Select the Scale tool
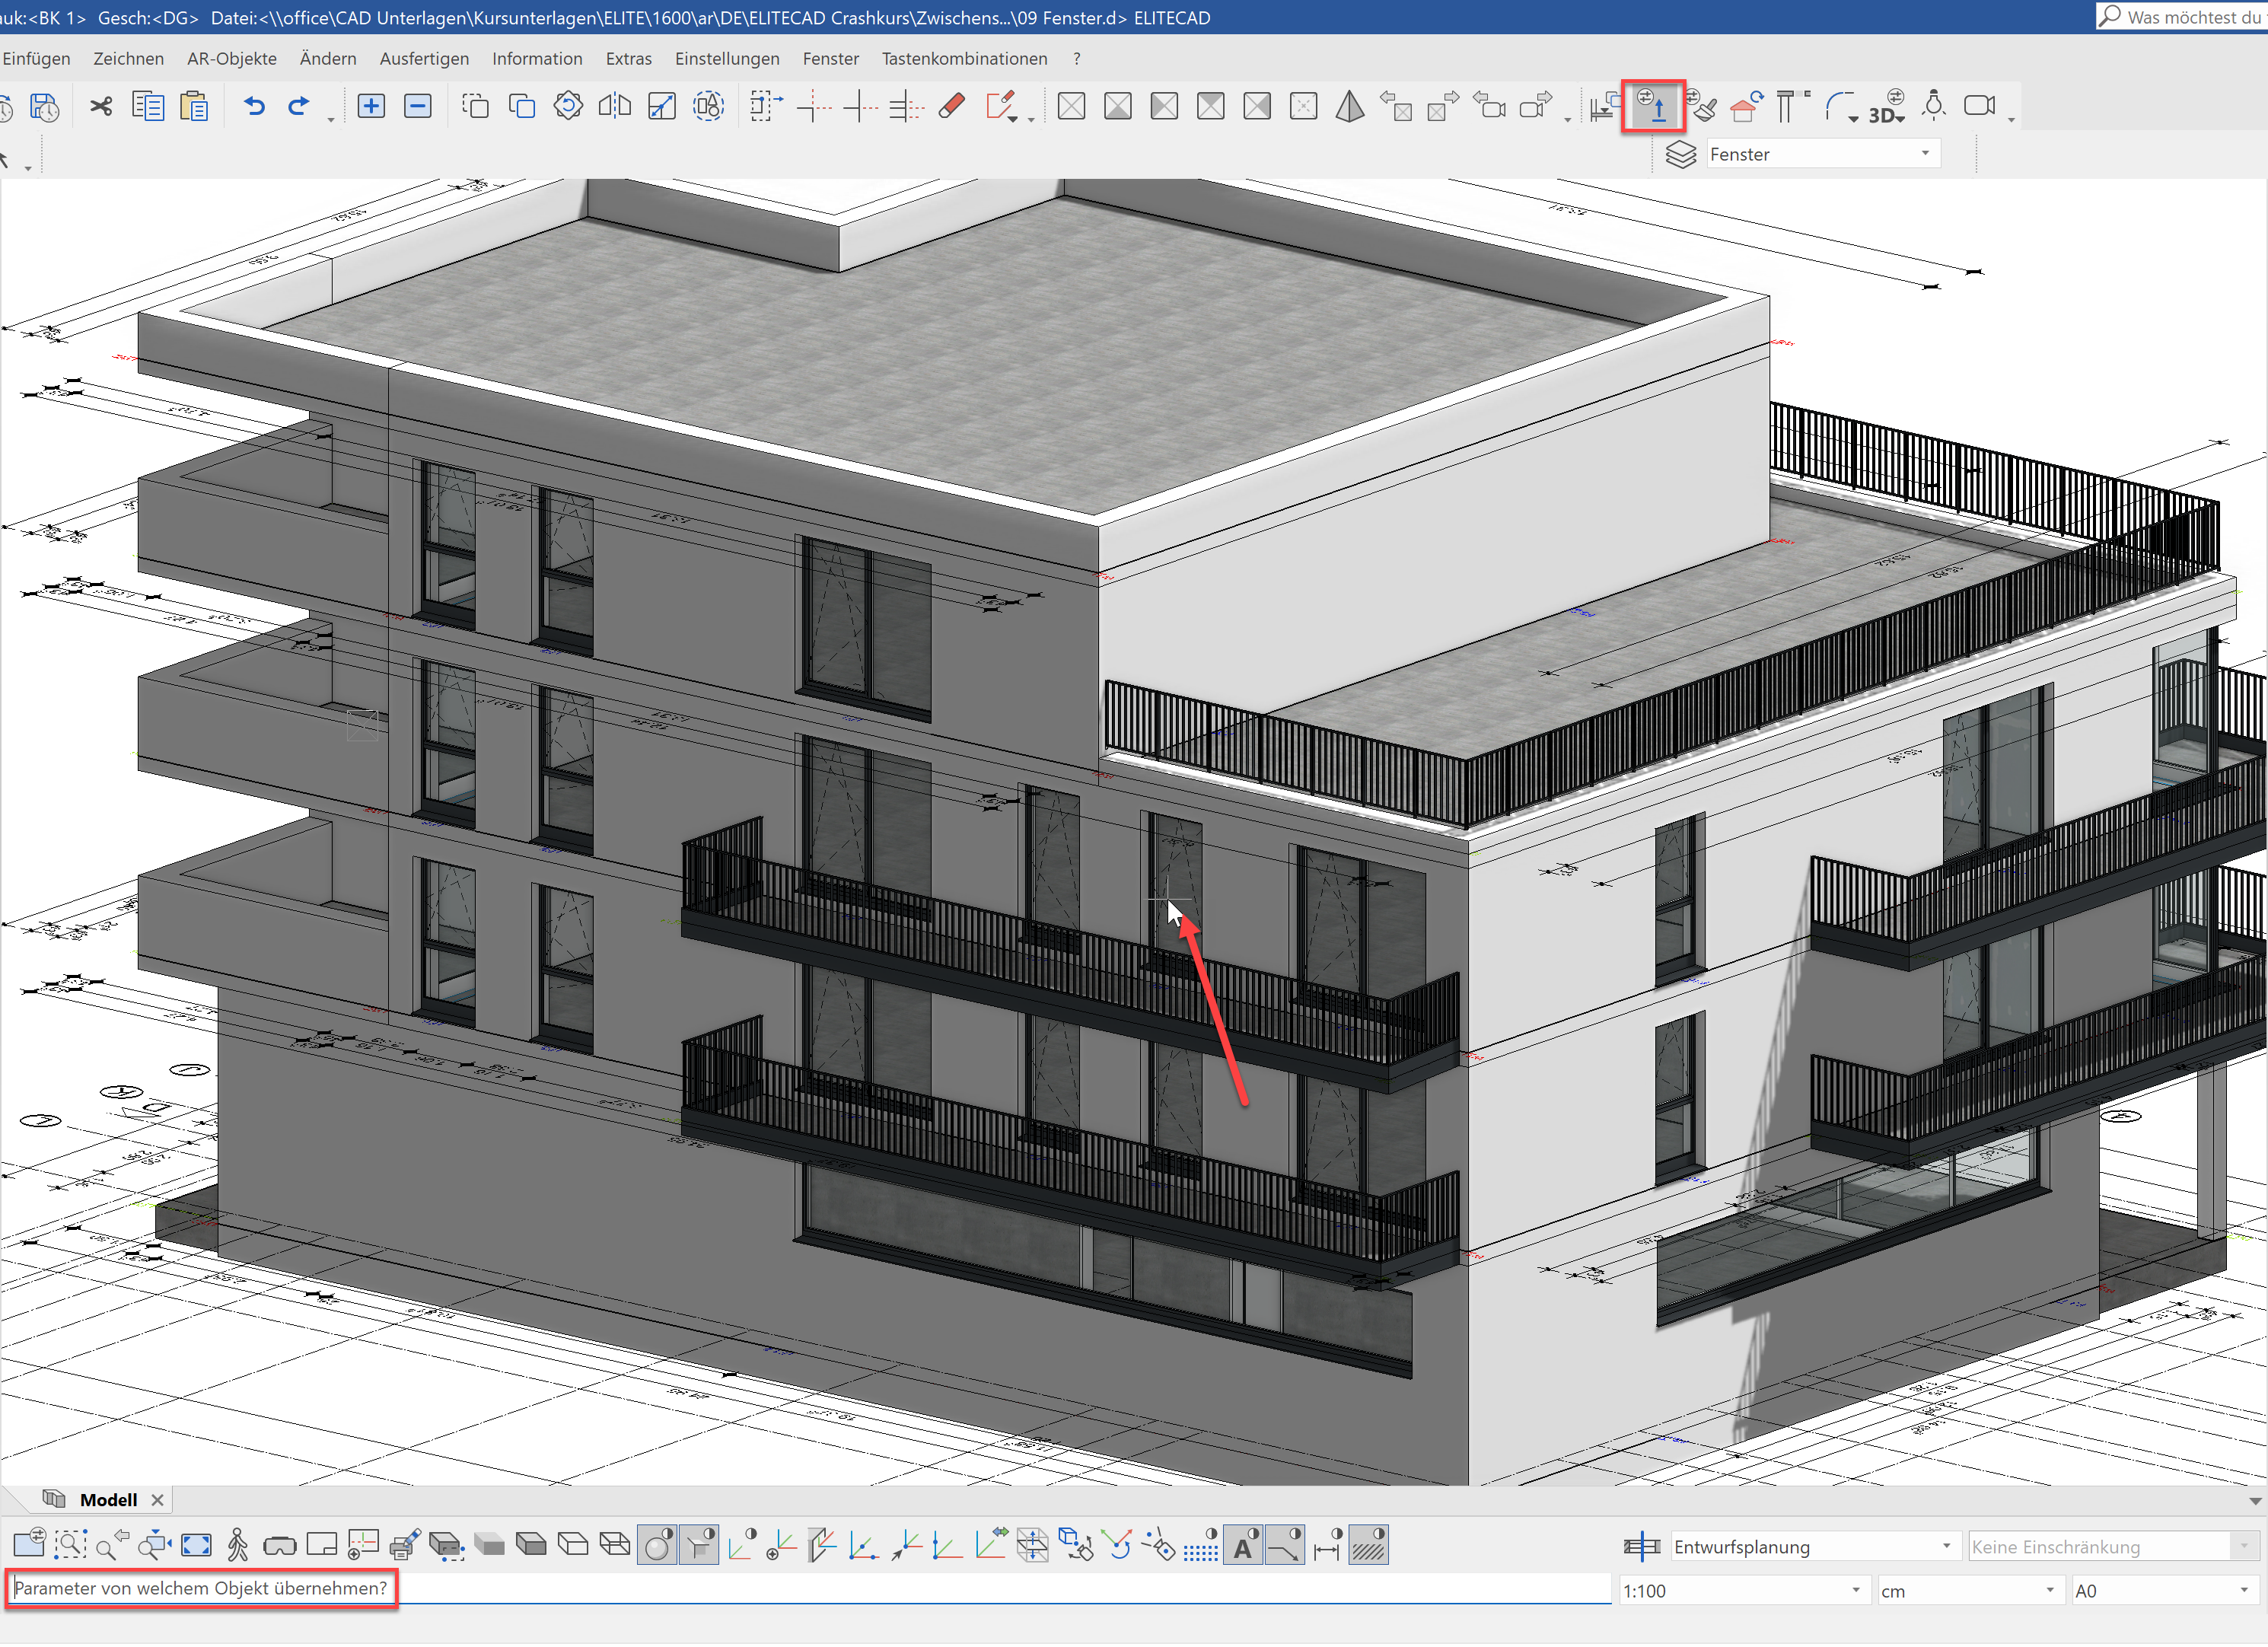Image resolution: width=2268 pixels, height=1647 pixels. pyautogui.click(x=662, y=106)
